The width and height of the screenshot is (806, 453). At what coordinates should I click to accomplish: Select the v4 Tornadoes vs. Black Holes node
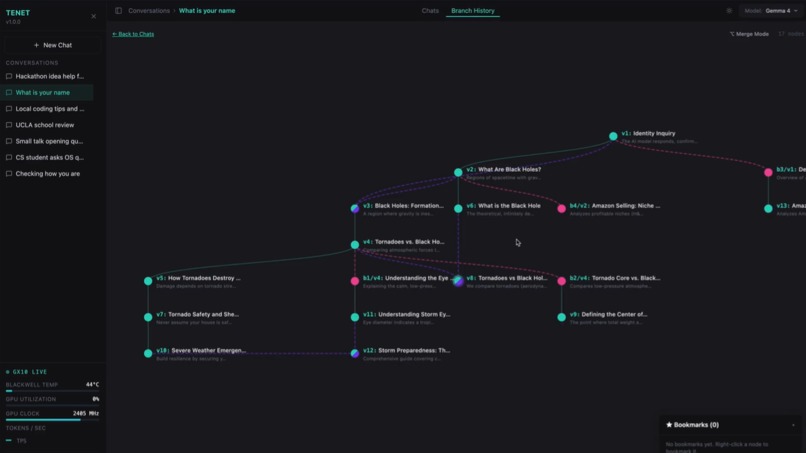click(x=355, y=245)
